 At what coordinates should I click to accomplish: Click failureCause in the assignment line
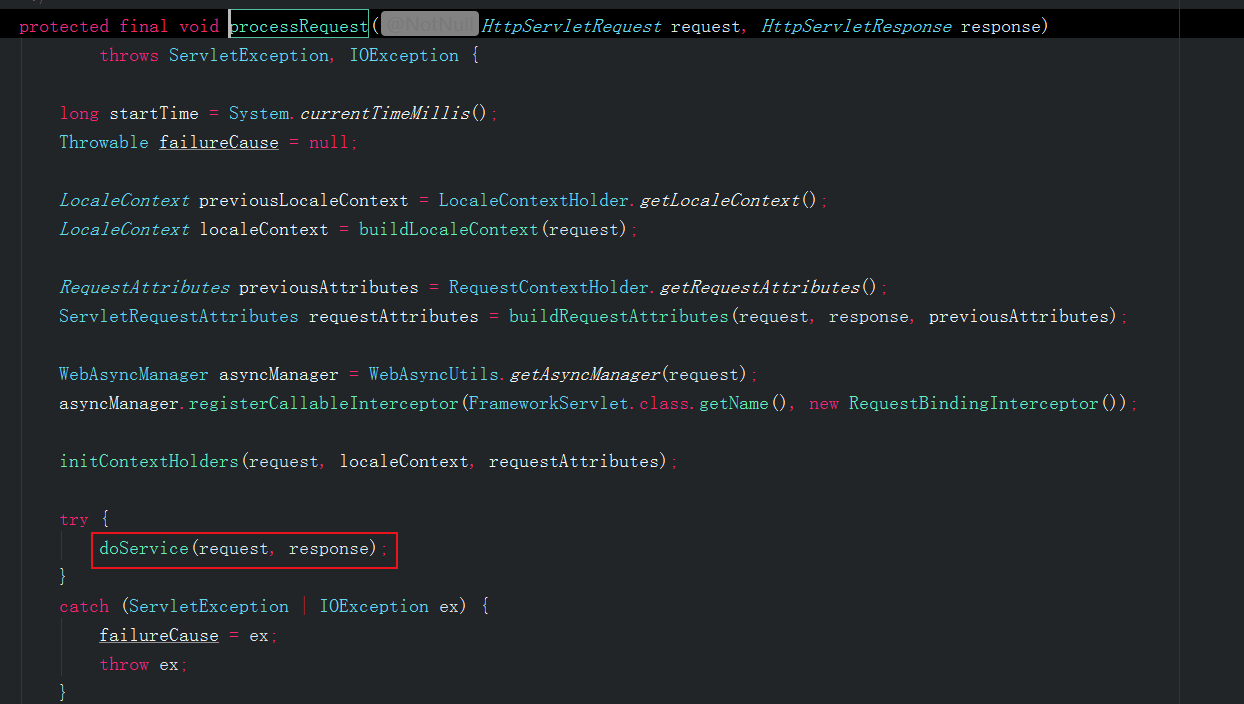pos(159,635)
